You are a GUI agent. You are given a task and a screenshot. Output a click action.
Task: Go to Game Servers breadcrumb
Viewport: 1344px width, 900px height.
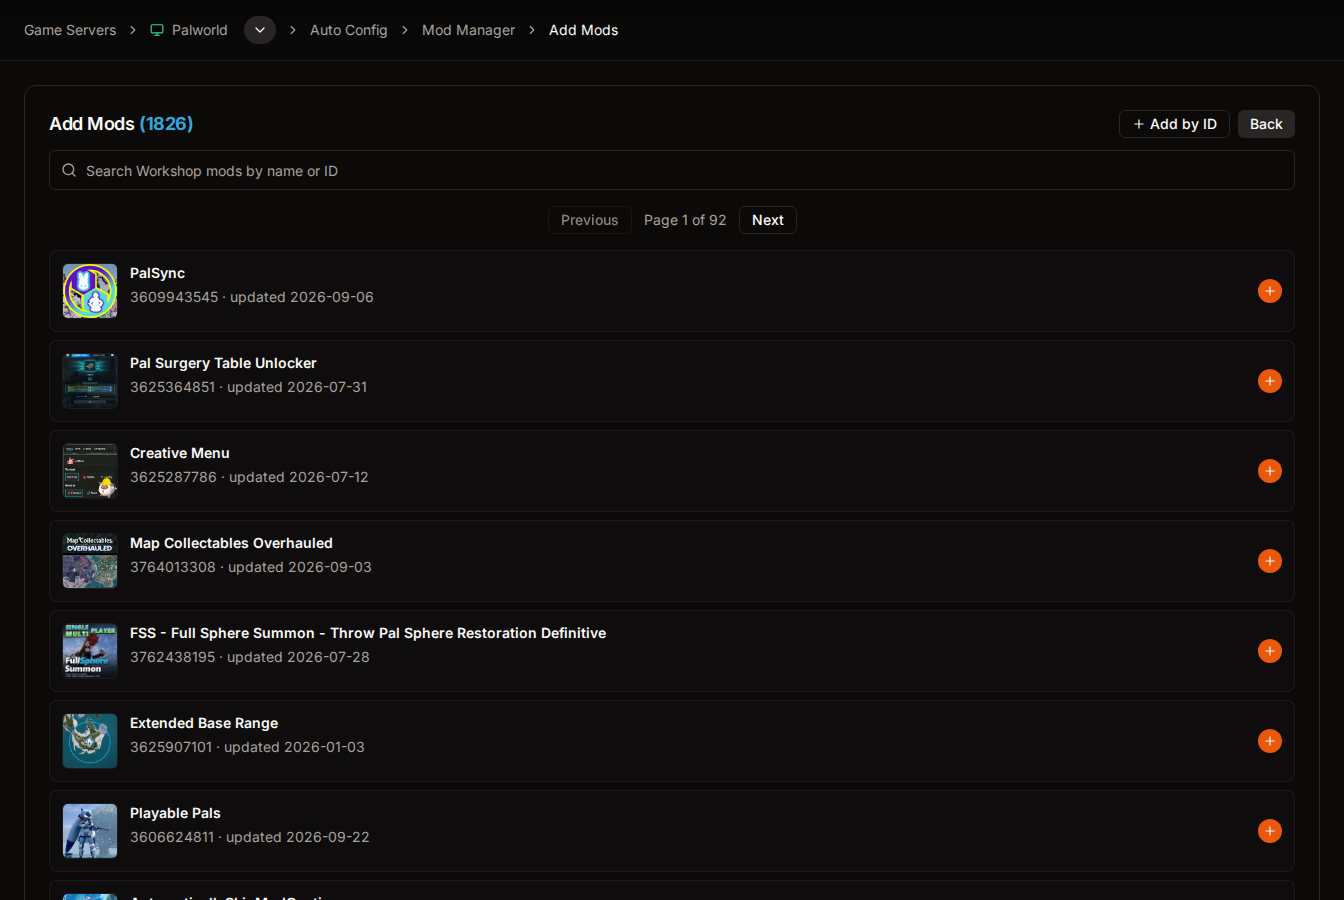tap(70, 30)
